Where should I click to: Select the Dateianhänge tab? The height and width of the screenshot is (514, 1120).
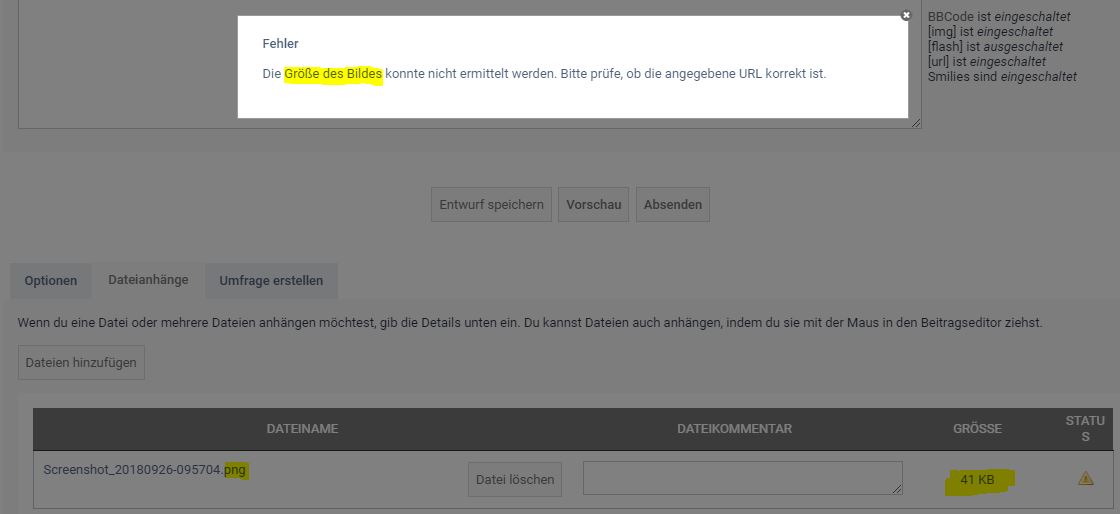click(x=148, y=280)
